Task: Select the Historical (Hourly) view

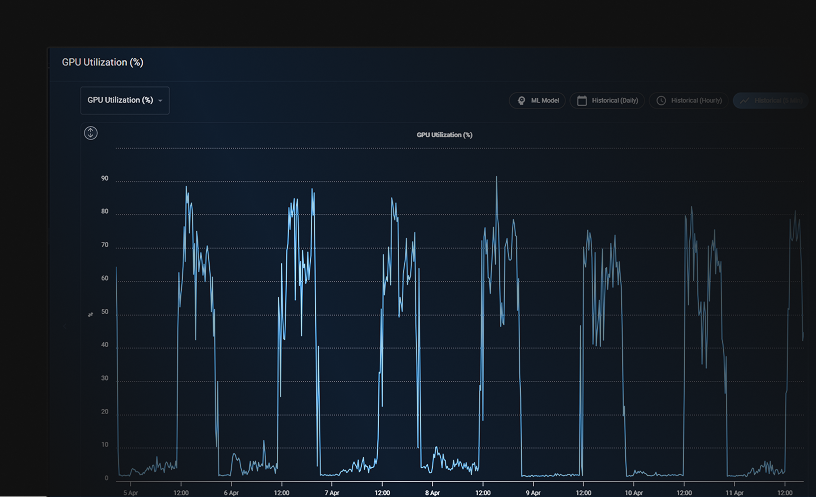Action: point(688,100)
